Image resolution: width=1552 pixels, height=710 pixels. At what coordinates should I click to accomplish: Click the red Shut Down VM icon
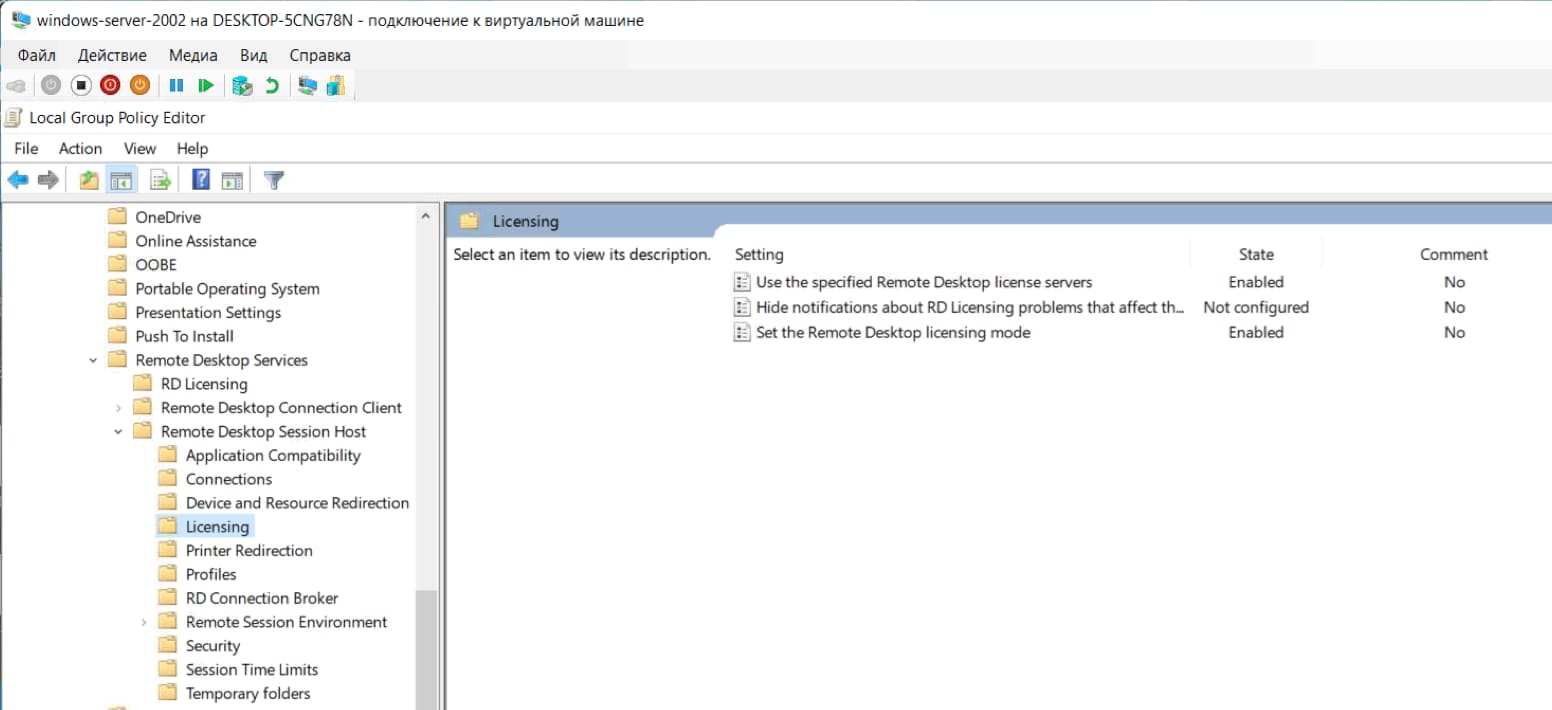[110, 86]
